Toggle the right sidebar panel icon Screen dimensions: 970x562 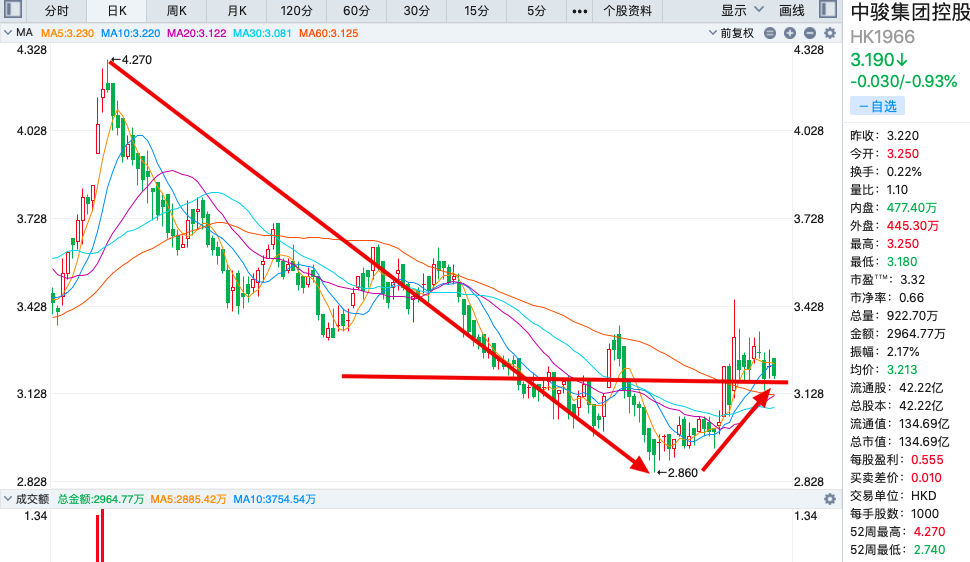828,9
